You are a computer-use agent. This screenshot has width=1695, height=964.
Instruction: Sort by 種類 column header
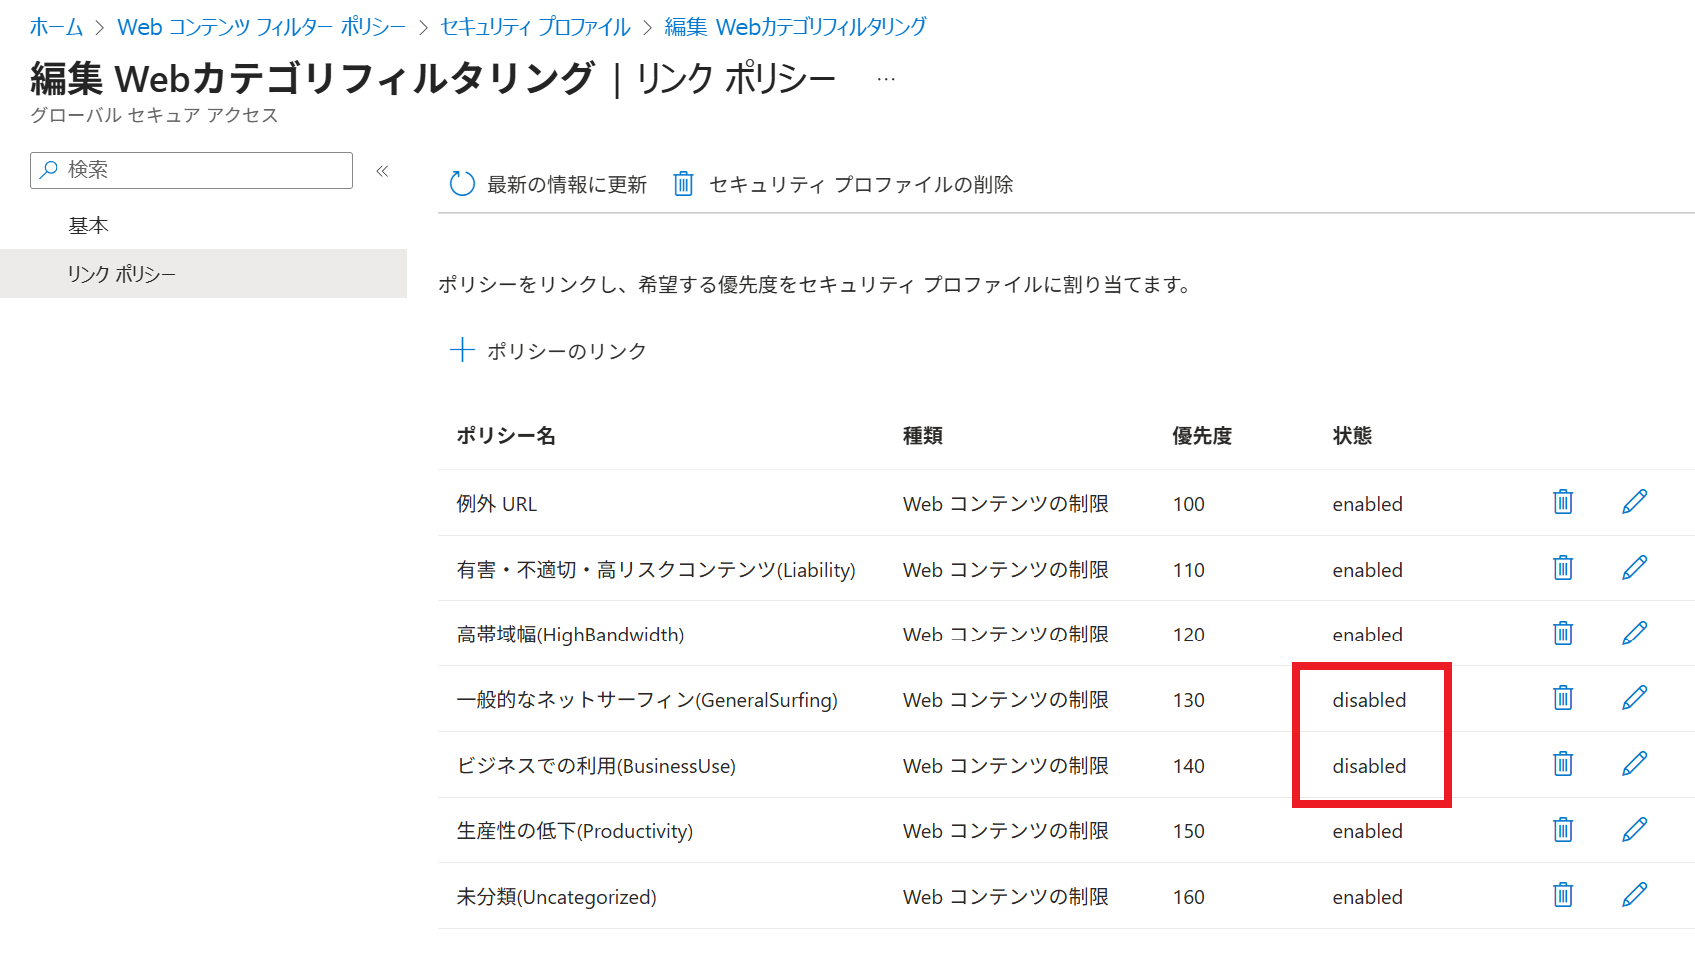[x=923, y=436]
